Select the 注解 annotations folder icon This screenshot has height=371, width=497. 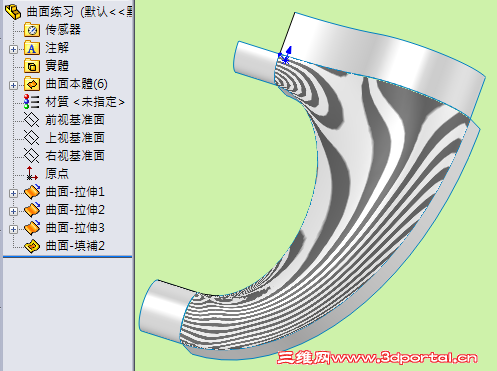(32, 48)
